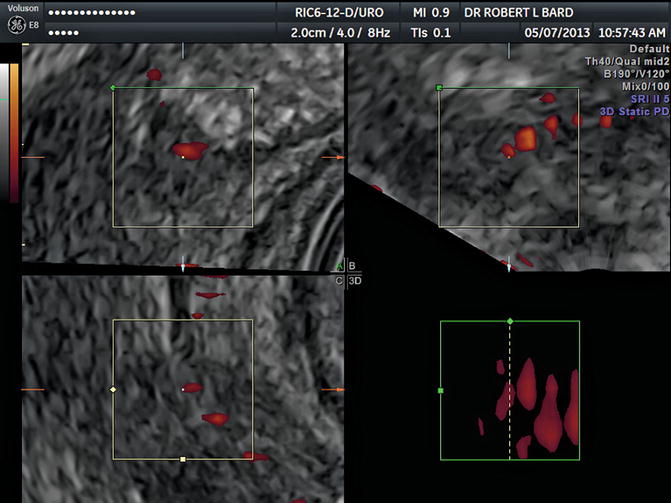Click the green square handle on the 3D render box's left edge
The height and width of the screenshot is (503, 671).
[x=440, y=390]
